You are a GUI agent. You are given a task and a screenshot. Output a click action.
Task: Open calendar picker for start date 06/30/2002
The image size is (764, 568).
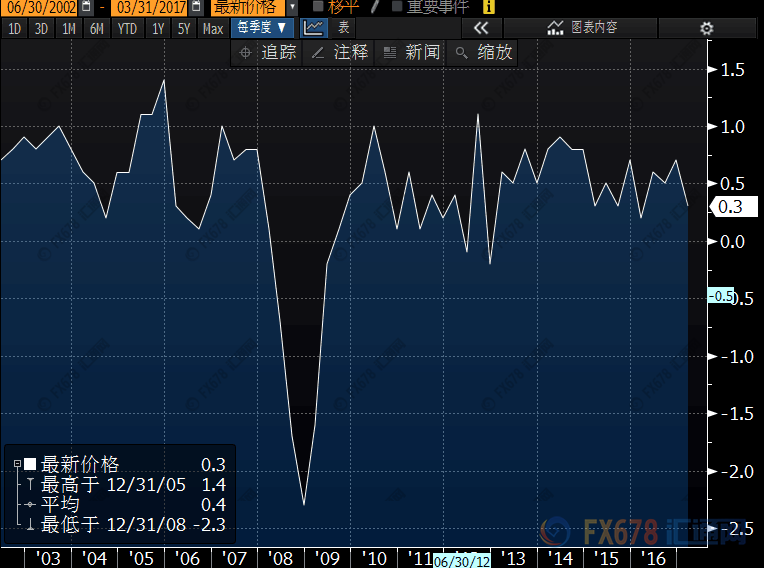86,7
